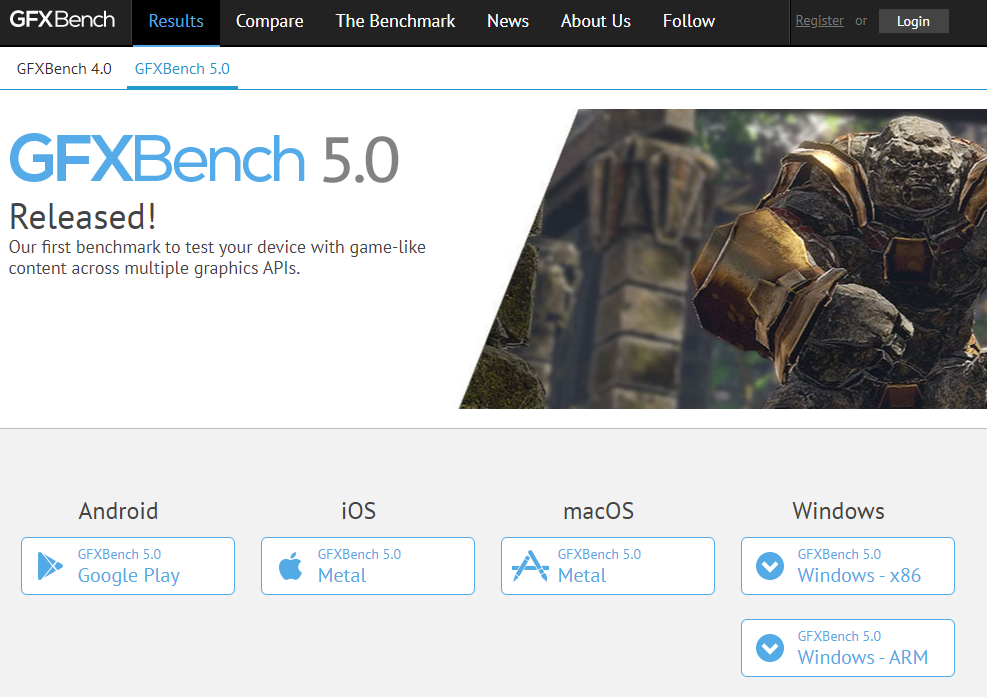The image size is (987, 697).
Task: Click the App Store icon under macOS
Action: point(530,565)
